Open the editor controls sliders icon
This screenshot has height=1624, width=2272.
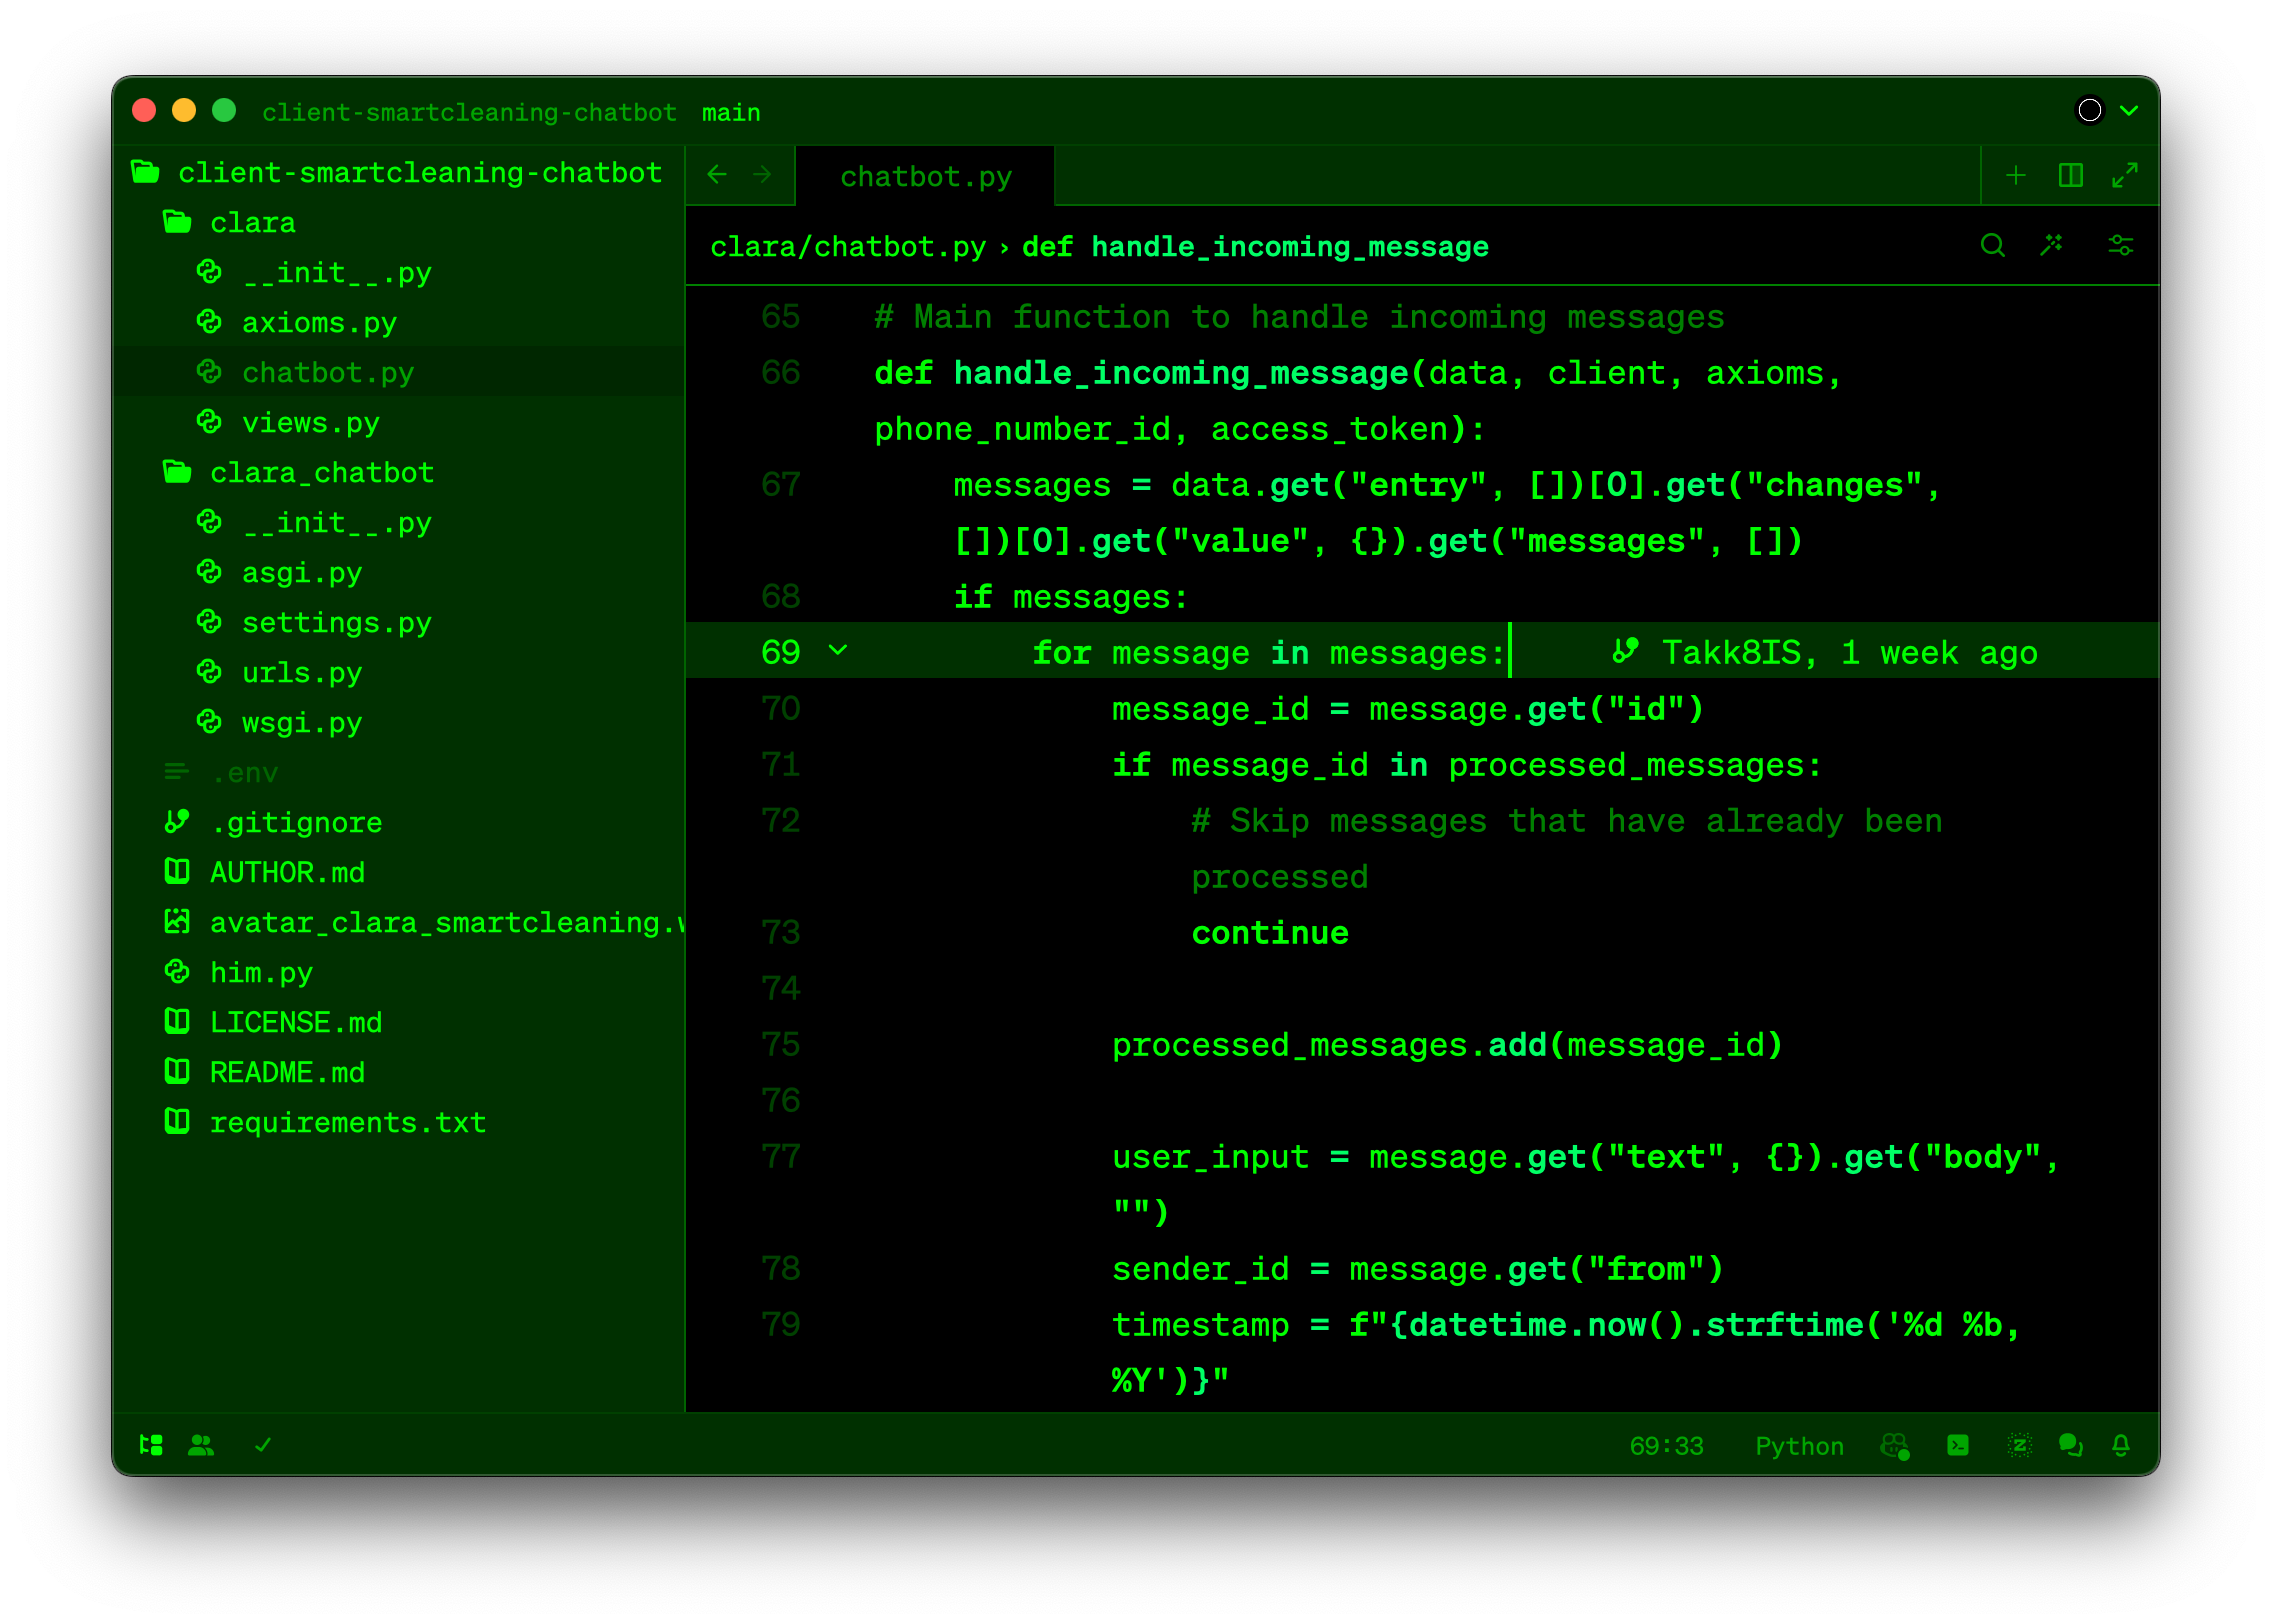2120,246
